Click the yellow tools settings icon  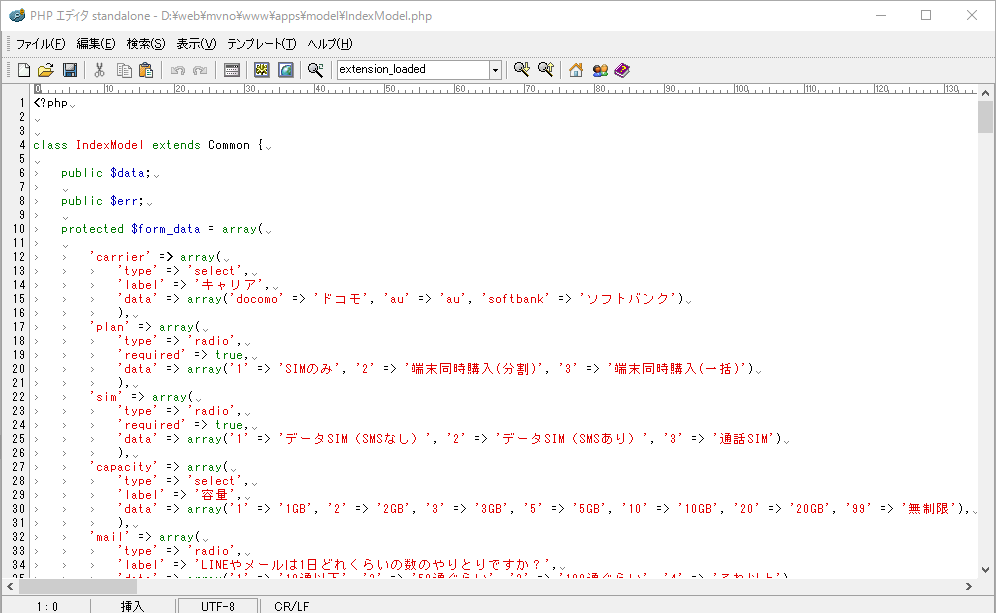tap(262, 70)
